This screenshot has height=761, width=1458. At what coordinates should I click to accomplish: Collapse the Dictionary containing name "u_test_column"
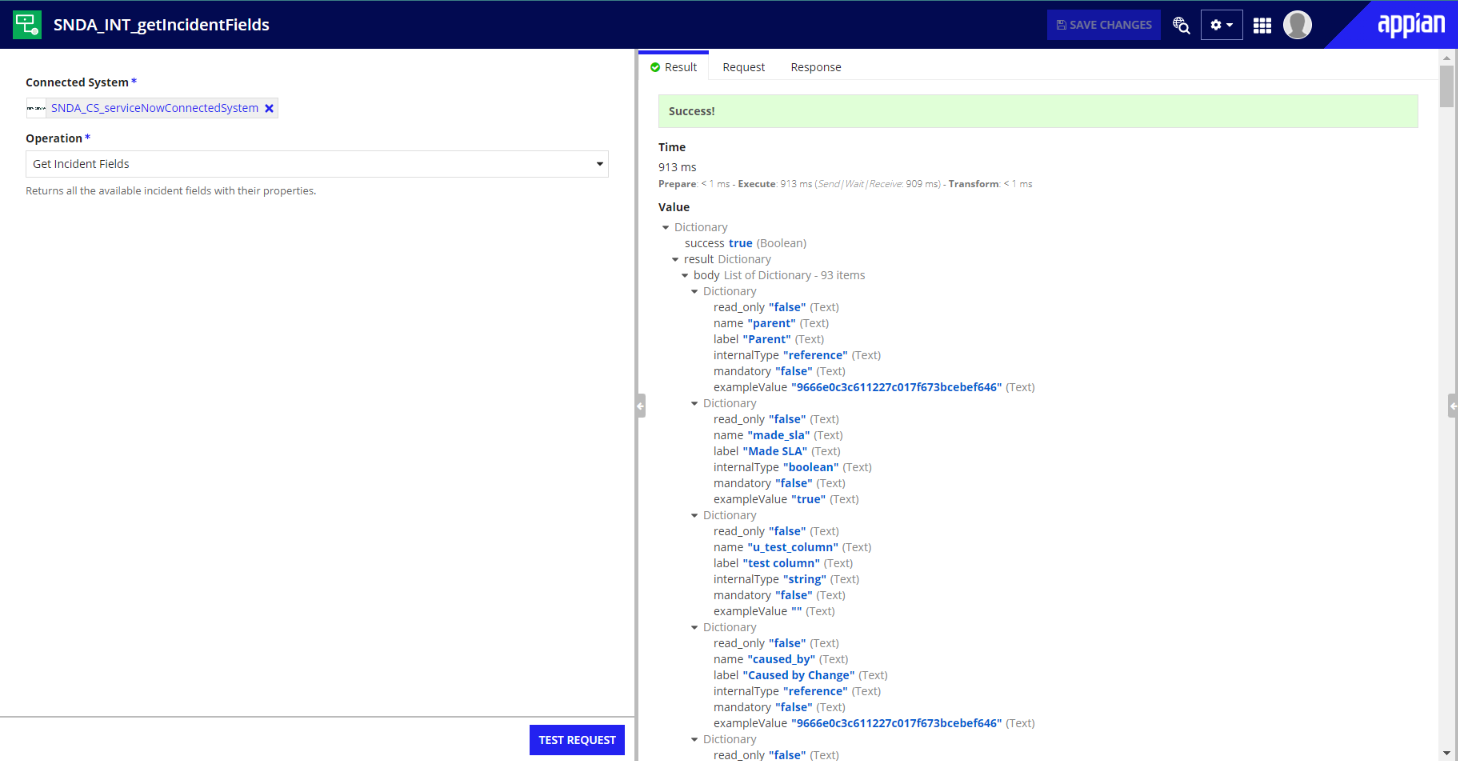695,516
